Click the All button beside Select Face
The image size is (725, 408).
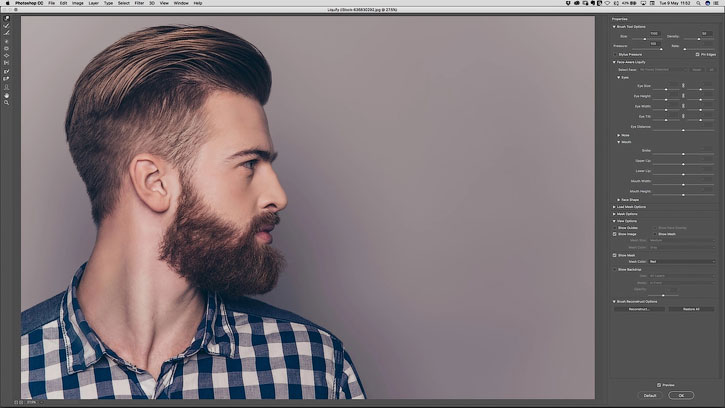pyautogui.click(x=711, y=69)
